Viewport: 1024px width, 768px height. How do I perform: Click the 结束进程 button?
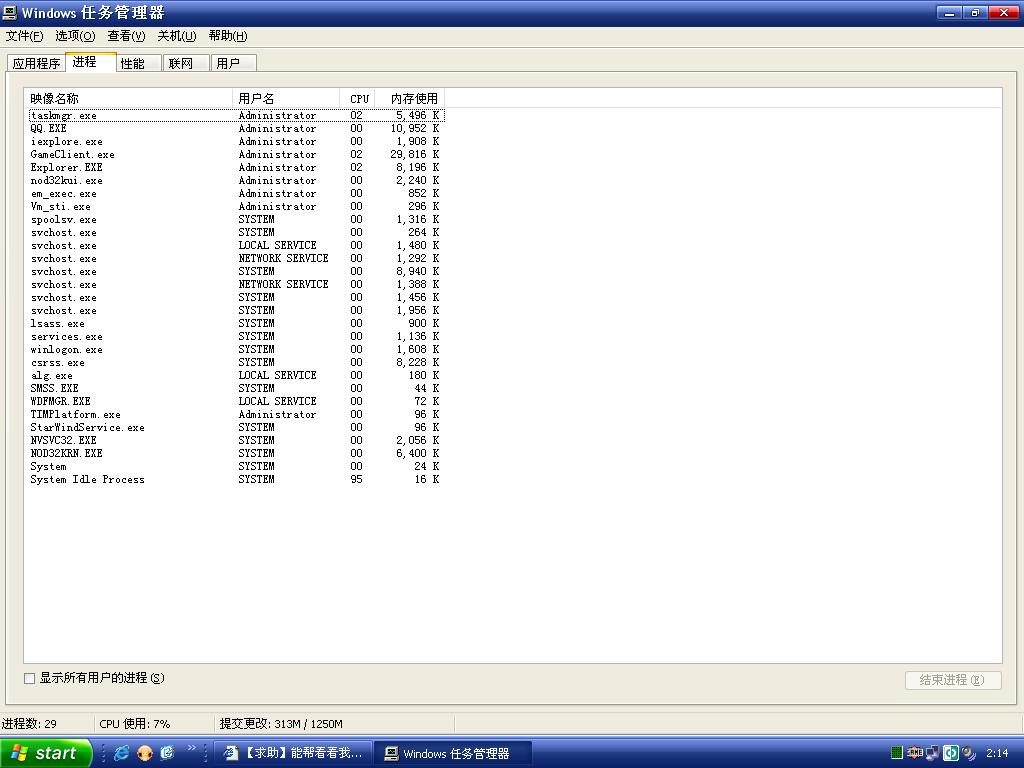pyautogui.click(x=953, y=680)
